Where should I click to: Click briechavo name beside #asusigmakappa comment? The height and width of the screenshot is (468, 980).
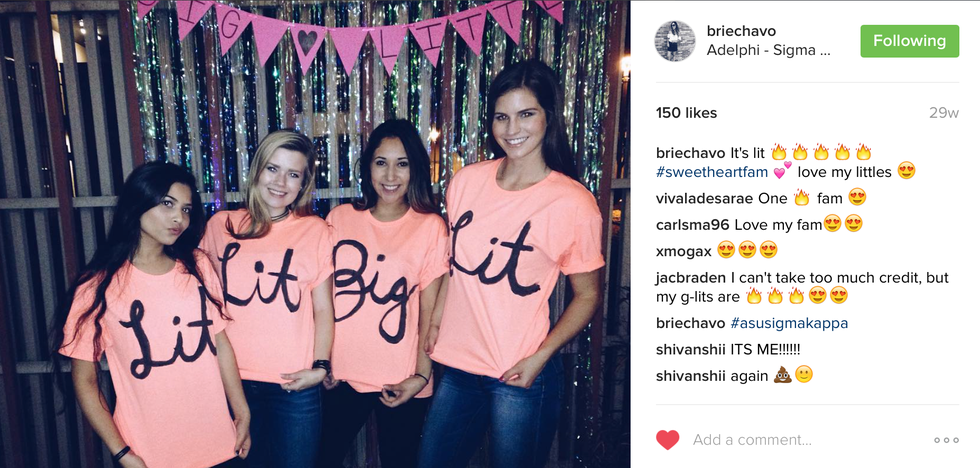(691, 324)
